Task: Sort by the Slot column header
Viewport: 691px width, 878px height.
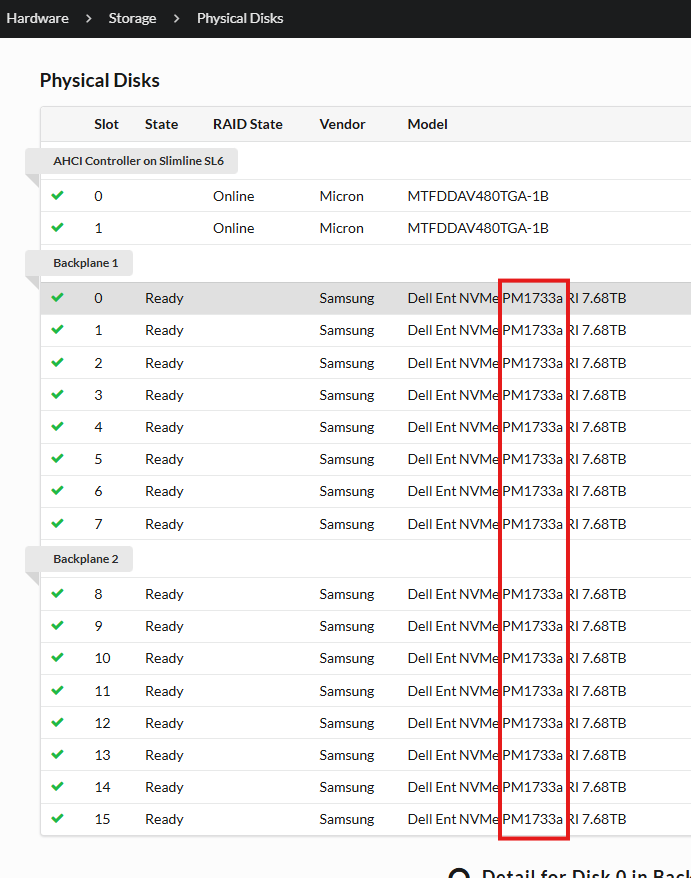Action: [x=106, y=124]
